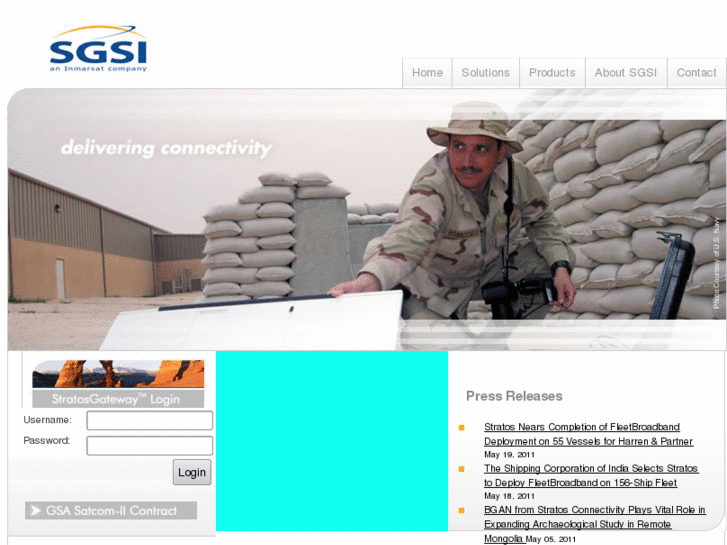Click the orange bullet beside BGAN release
Viewport: 727px width, 545px height.
click(461, 510)
